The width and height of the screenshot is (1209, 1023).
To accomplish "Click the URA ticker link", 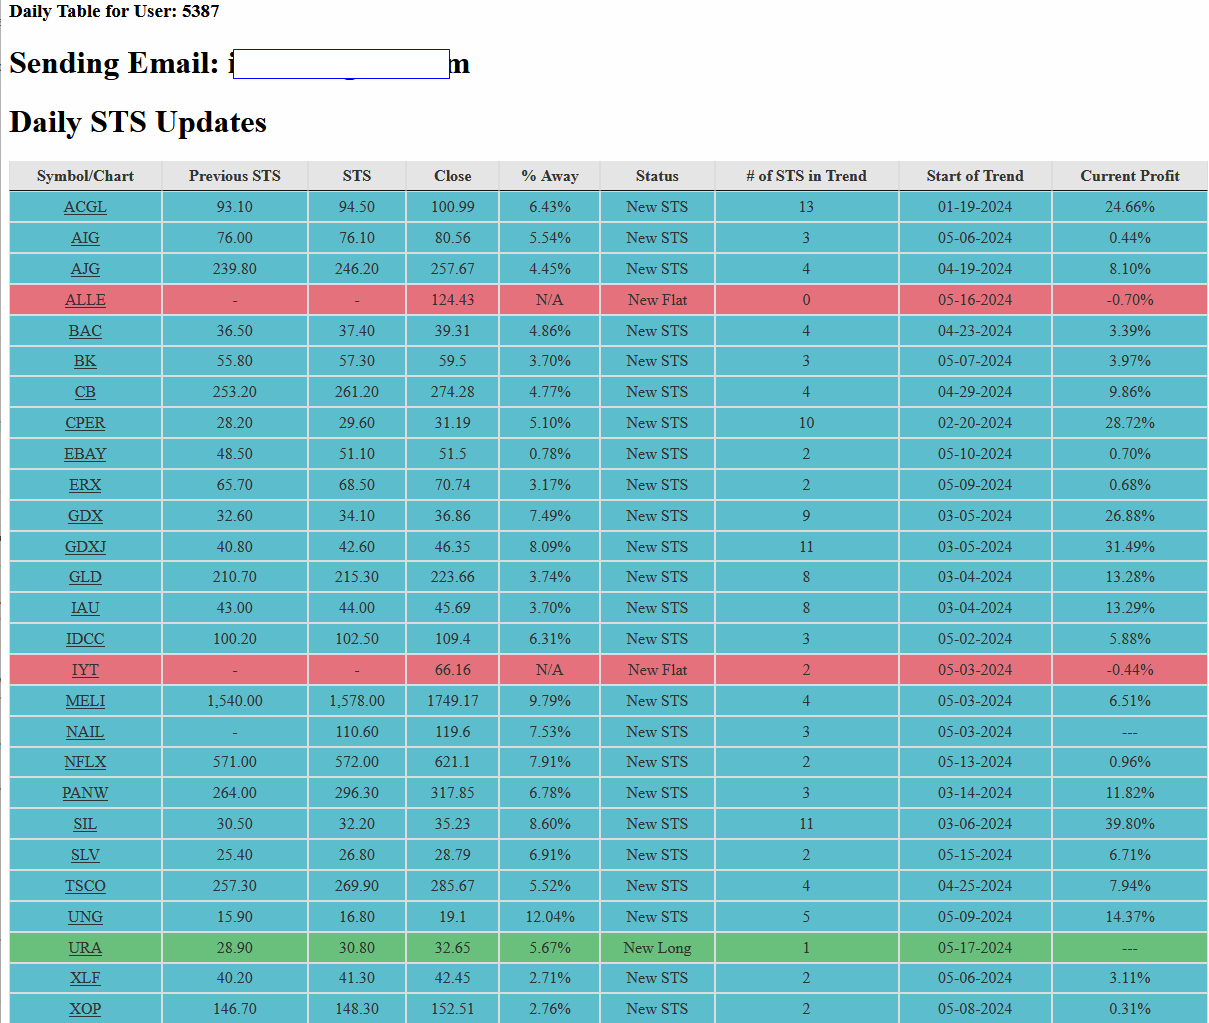I will (x=85, y=948).
